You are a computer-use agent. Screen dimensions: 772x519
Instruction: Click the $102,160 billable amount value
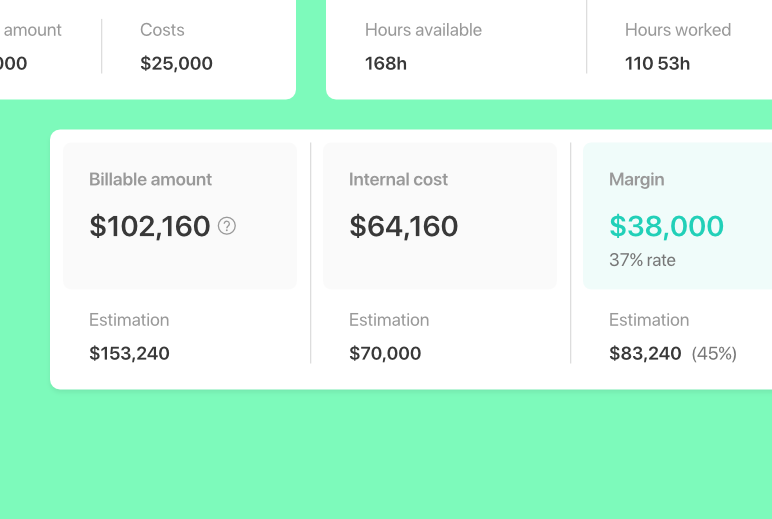150,226
